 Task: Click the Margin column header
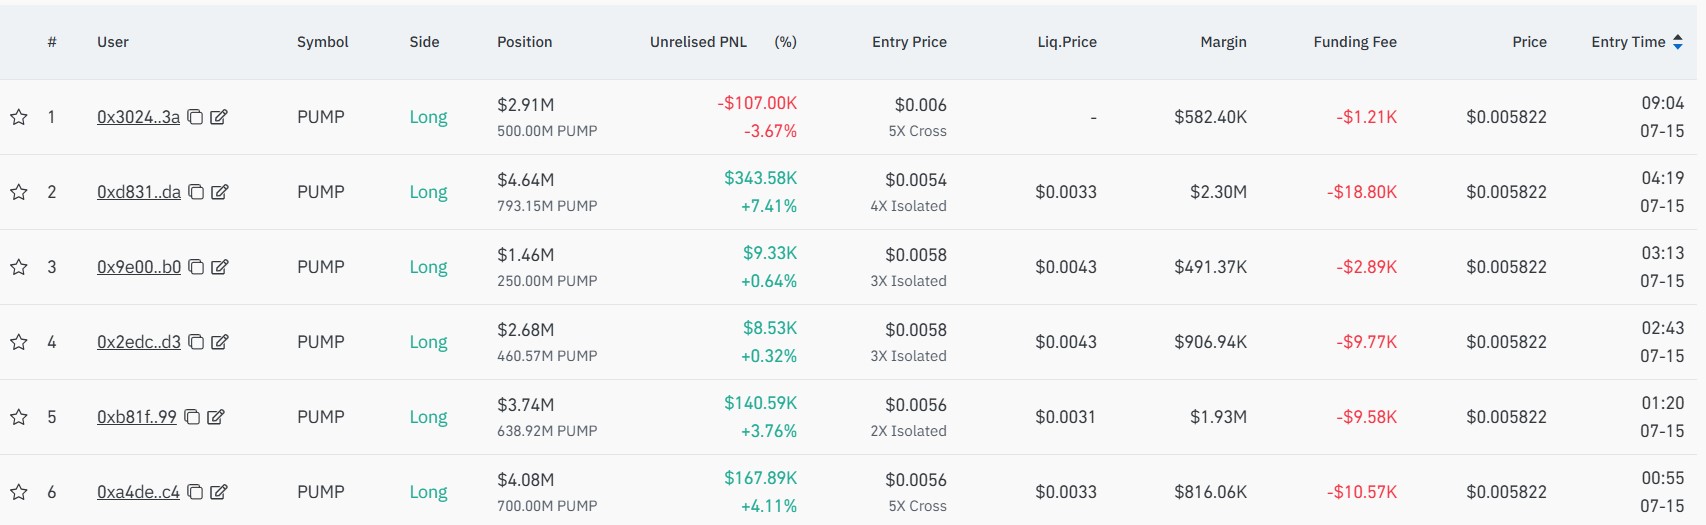[1223, 42]
